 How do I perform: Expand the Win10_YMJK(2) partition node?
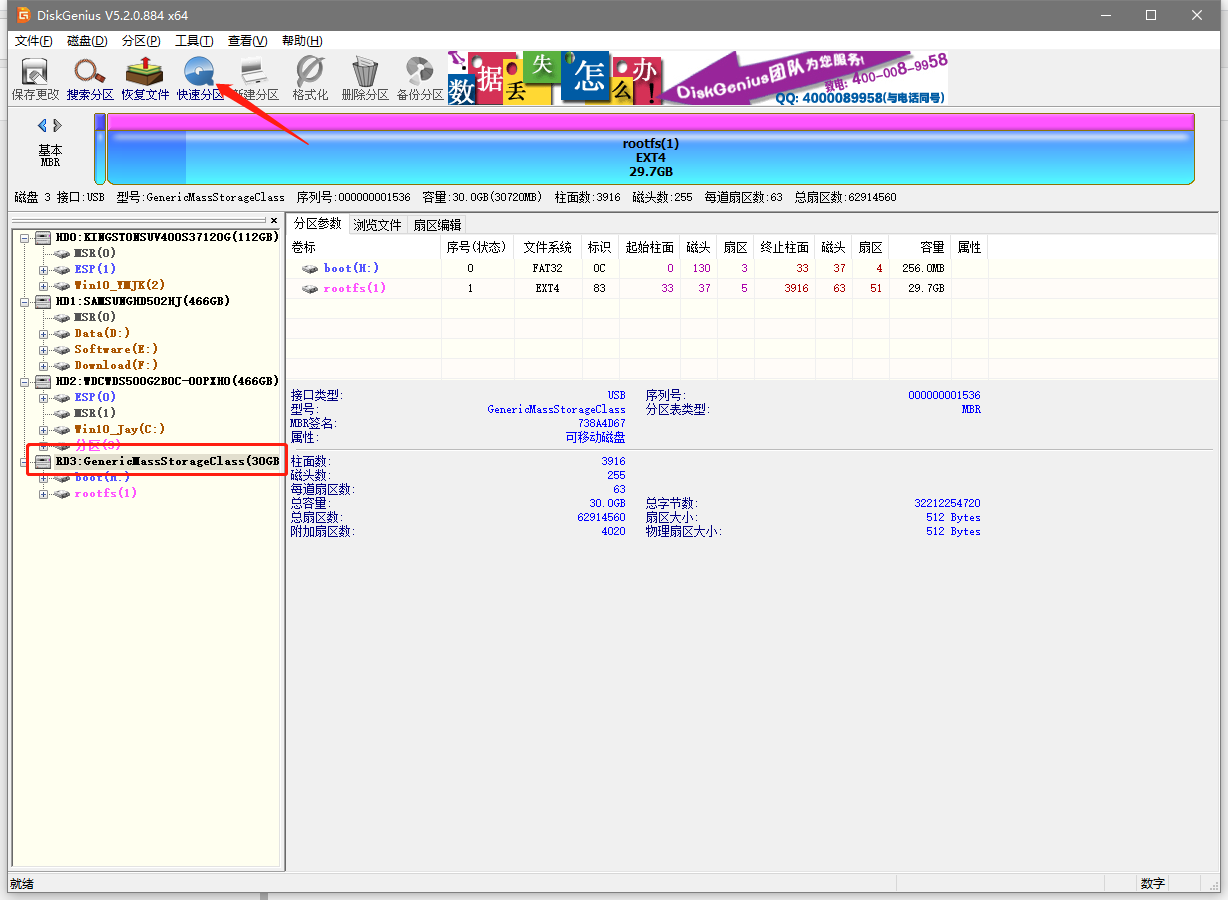coord(44,285)
